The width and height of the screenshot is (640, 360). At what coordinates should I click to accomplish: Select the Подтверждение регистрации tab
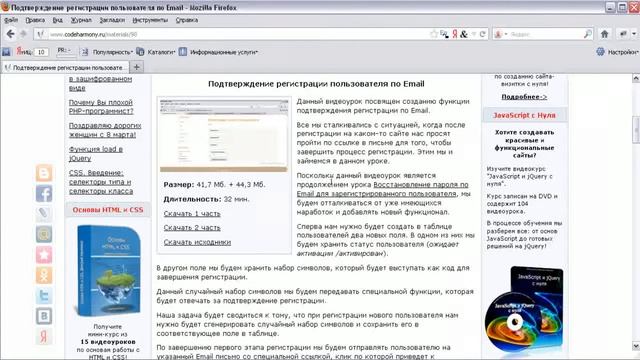pyautogui.click(x=65, y=67)
